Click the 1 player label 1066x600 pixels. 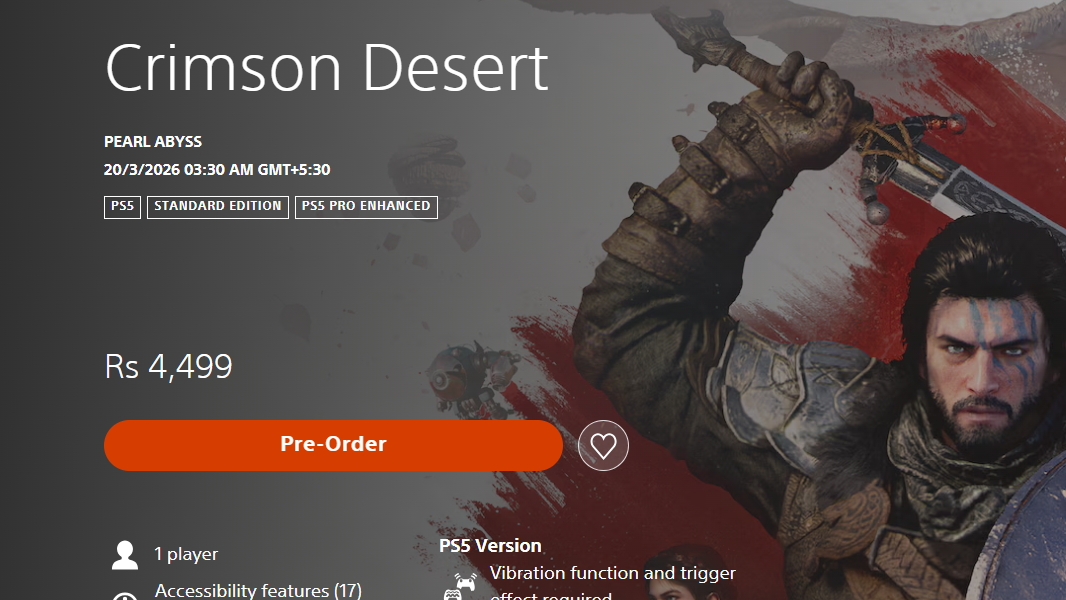point(186,554)
